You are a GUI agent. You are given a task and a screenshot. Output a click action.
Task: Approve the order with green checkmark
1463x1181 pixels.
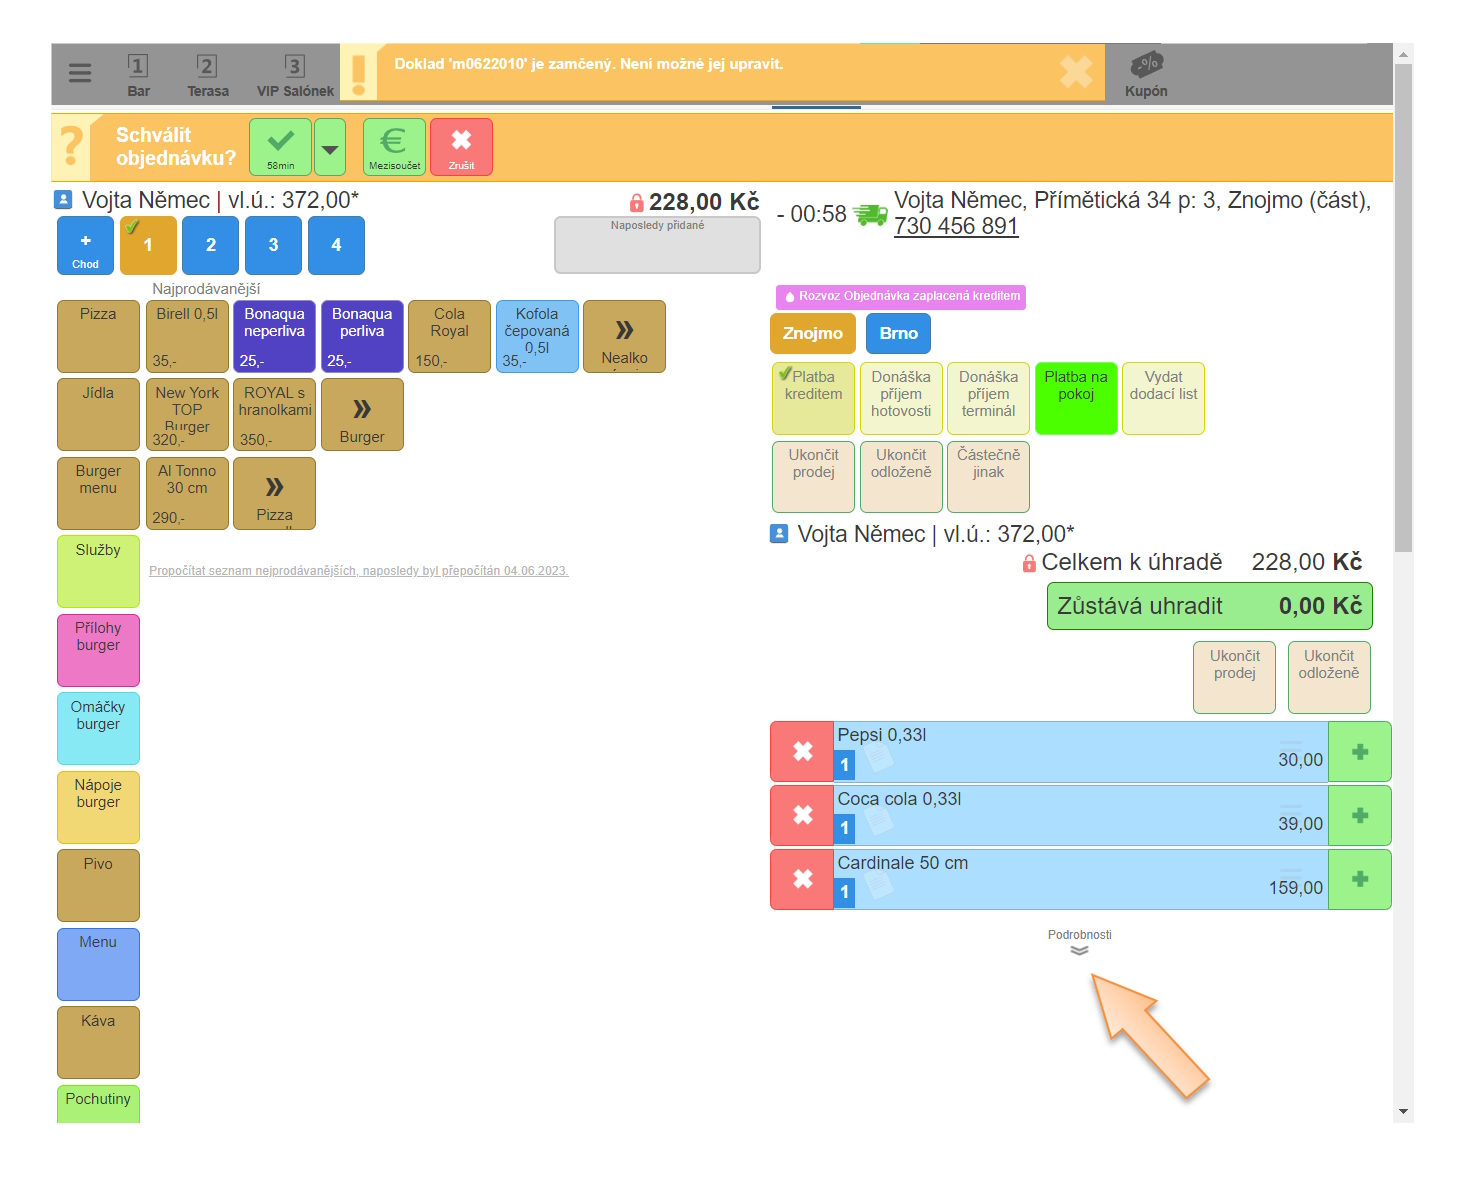tap(280, 146)
